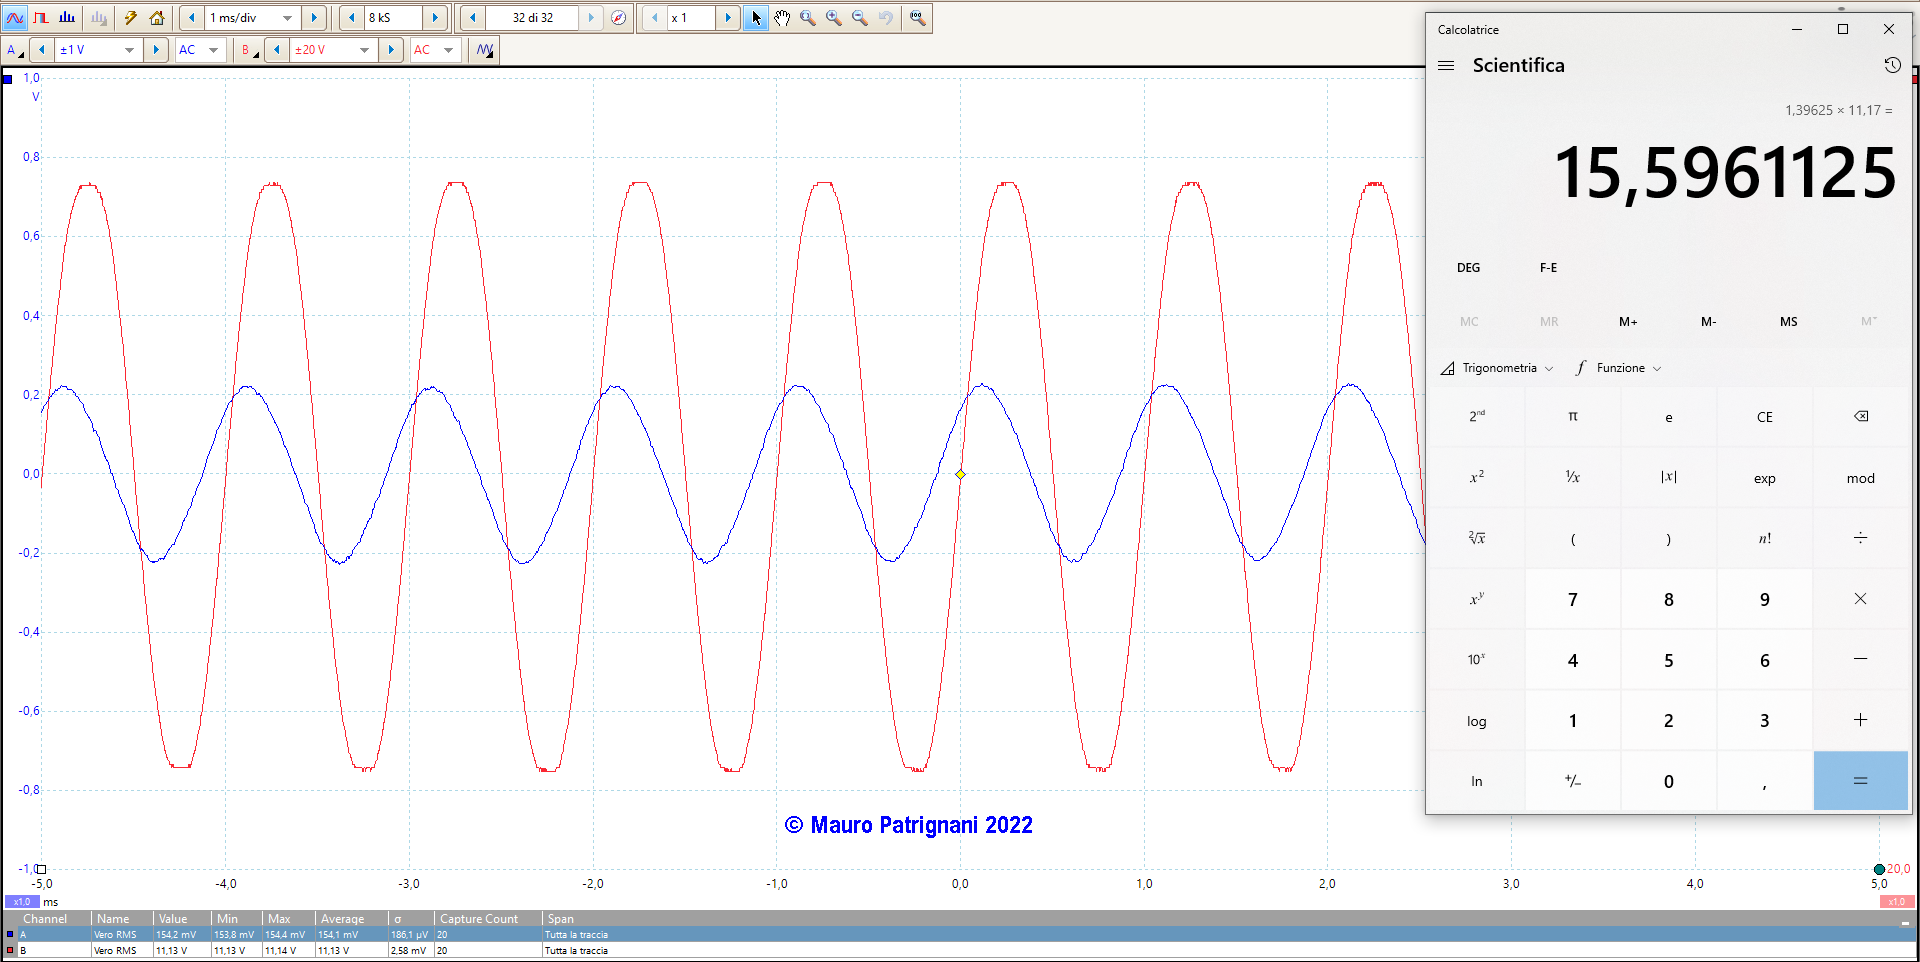Open the buffer navigator compass icon
The width and height of the screenshot is (1920, 962).
pos(619,18)
